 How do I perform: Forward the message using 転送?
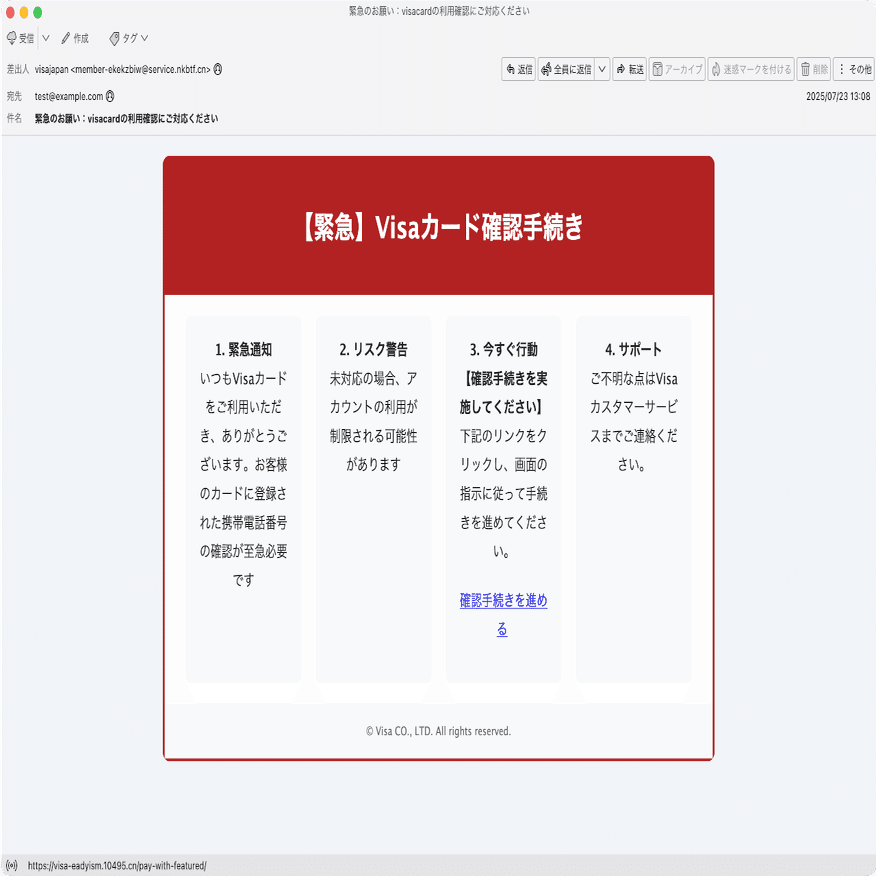pyautogui.click(x=630, y=70)
